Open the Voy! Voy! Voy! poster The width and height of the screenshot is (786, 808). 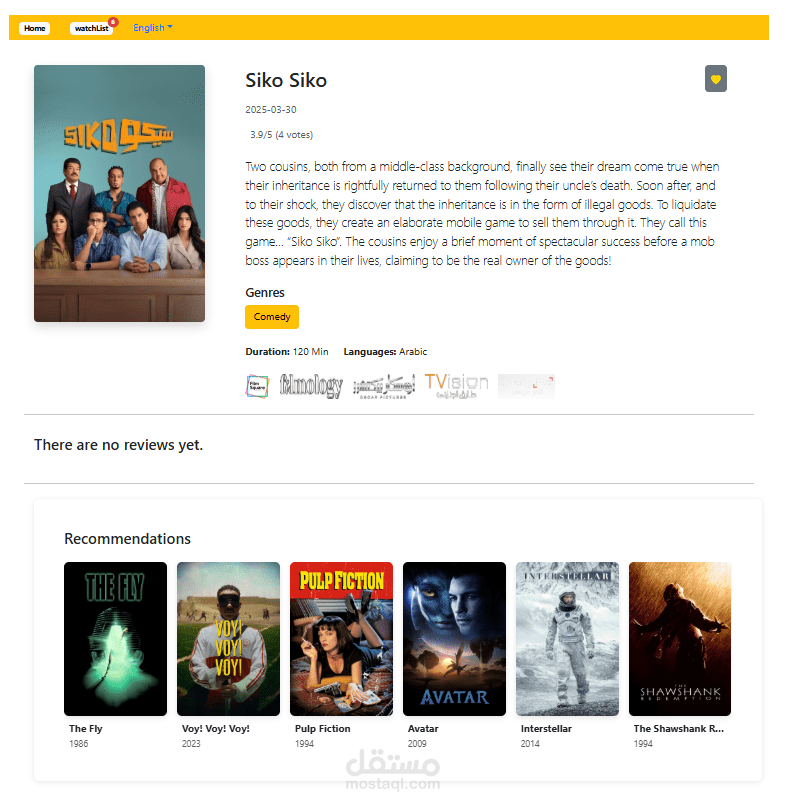pyautogui.click(x=228, y=638)
